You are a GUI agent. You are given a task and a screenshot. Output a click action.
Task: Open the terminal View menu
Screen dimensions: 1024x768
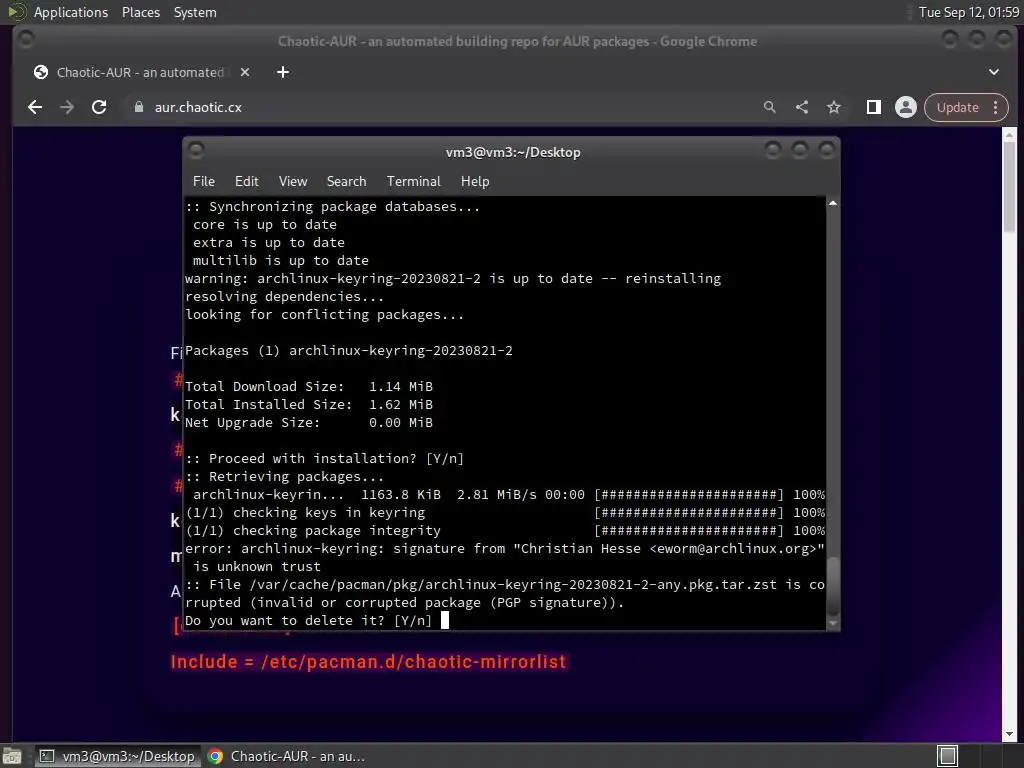pos(293,181)
